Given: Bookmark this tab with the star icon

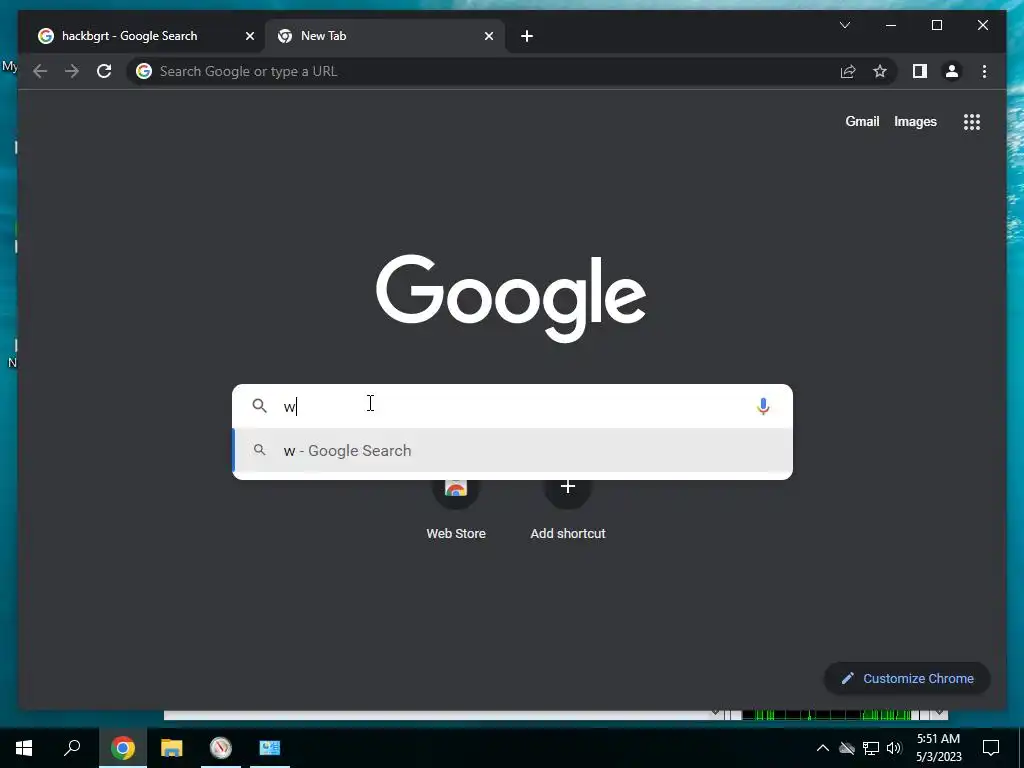Looking at the screenshot, I should [880, 71].
